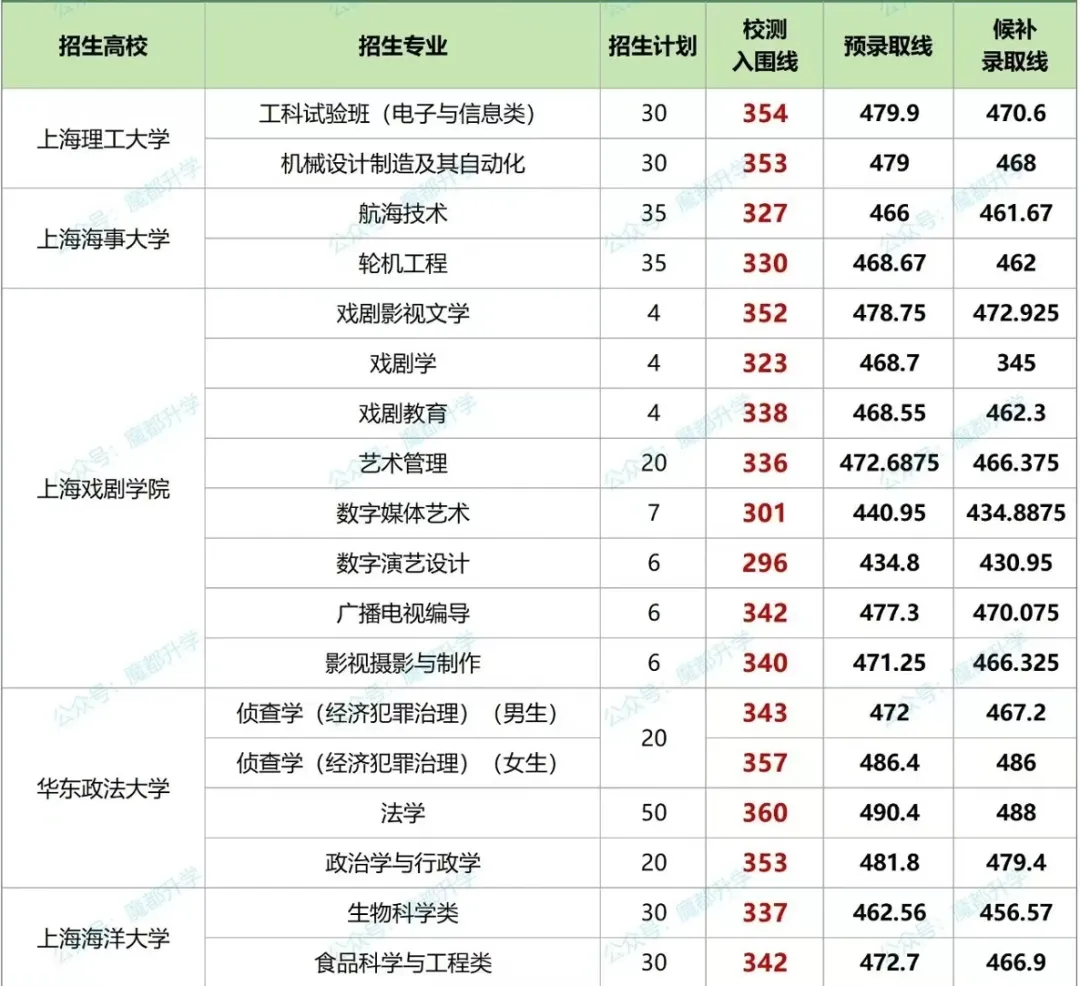Click the 472.6875 预录取线 value

[x=889, y=463]
